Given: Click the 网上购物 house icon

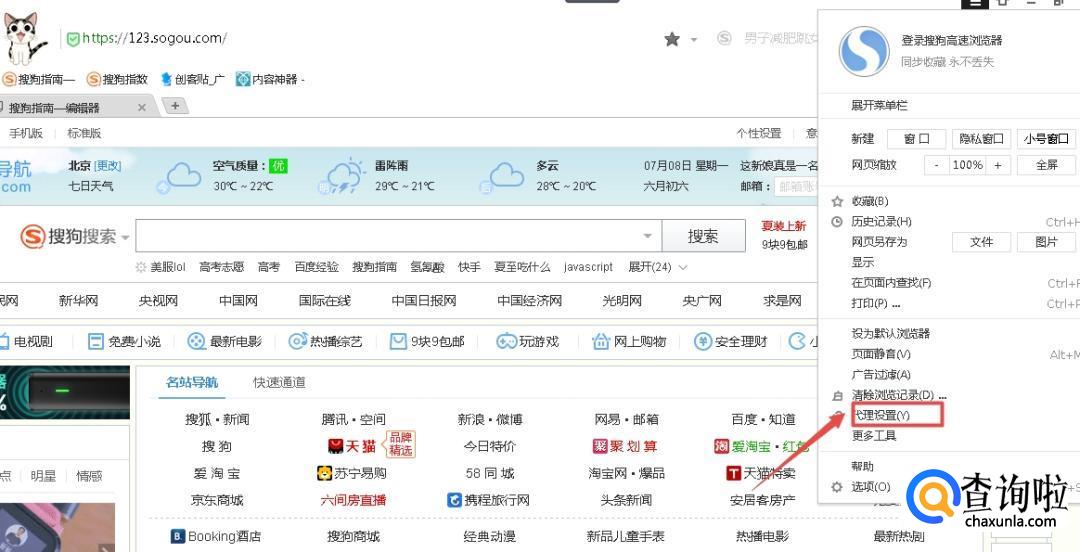Looking at the screenshot, I should [601, 341].
